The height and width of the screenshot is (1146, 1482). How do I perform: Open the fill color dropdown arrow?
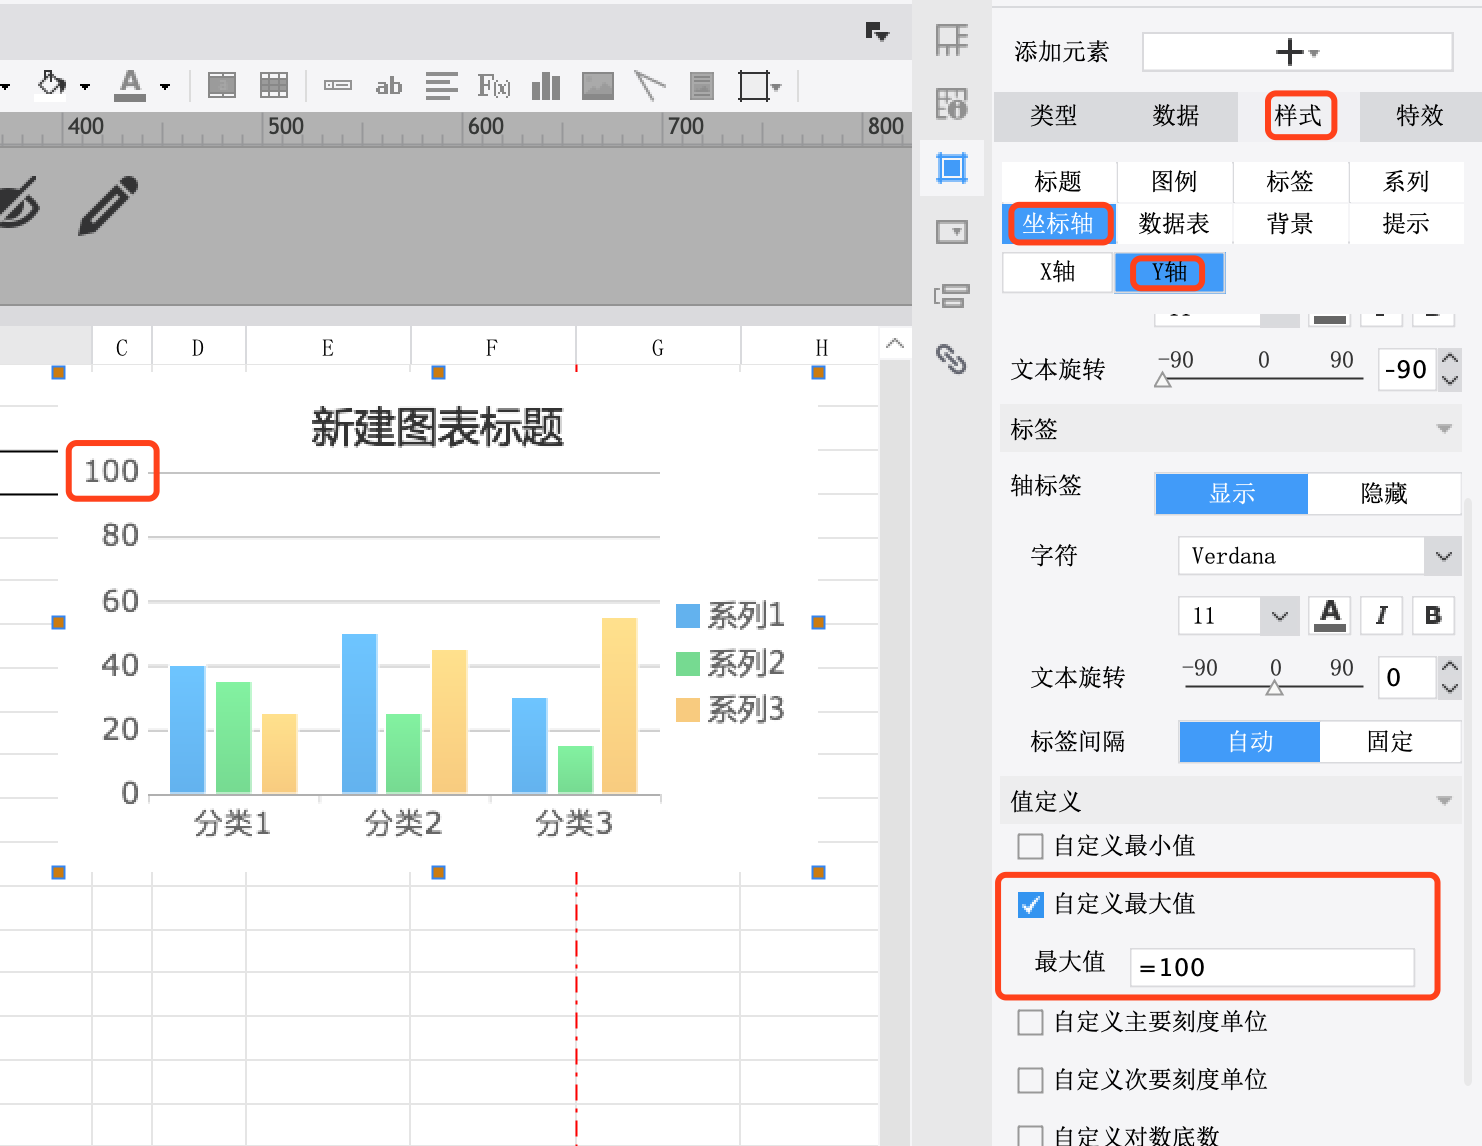(x=85, y=87)
